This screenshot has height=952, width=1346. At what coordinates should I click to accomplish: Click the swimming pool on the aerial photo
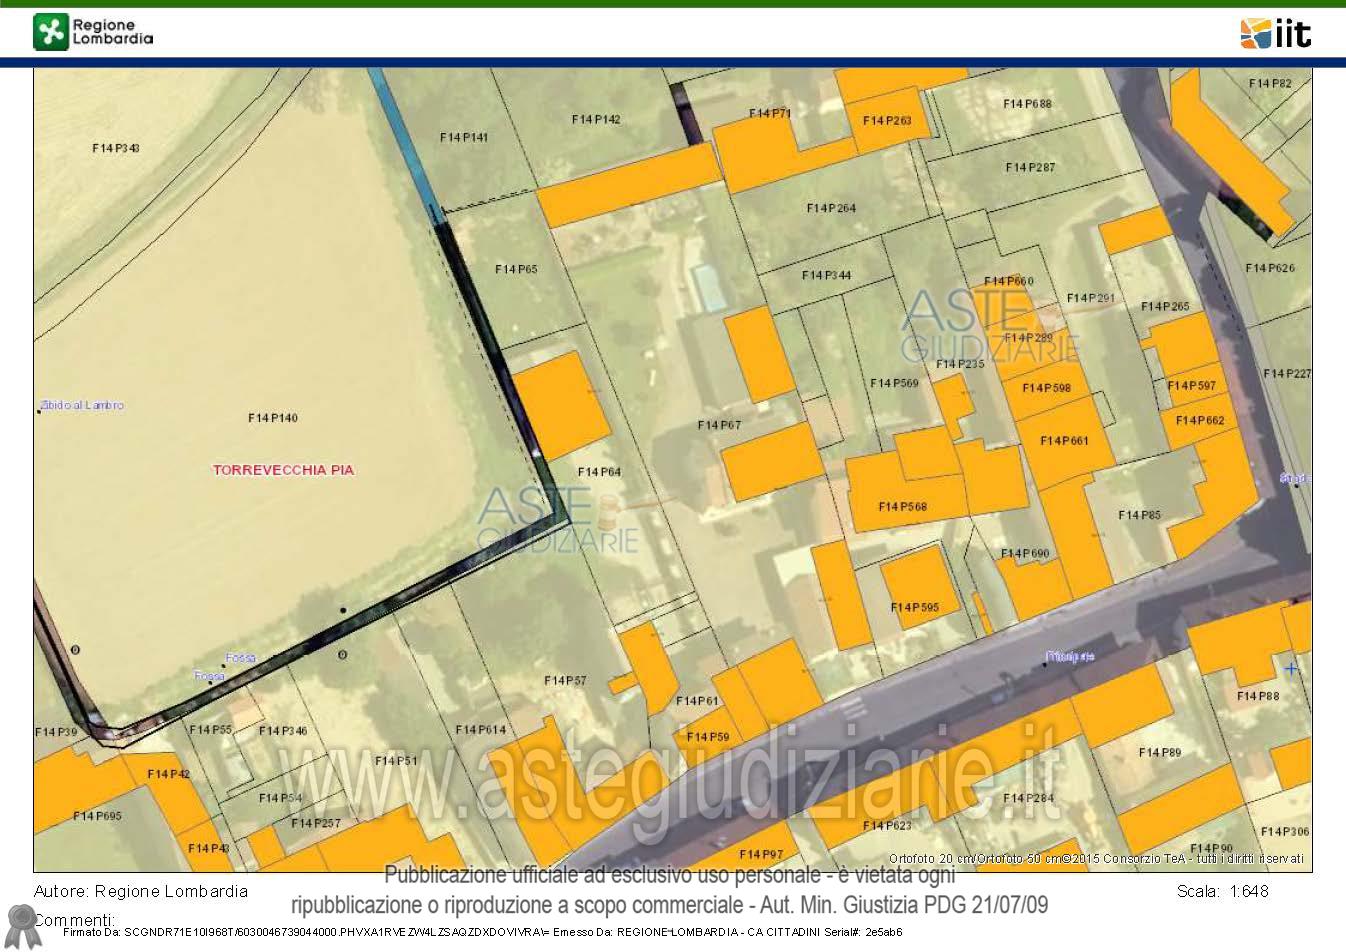(709, 287)
